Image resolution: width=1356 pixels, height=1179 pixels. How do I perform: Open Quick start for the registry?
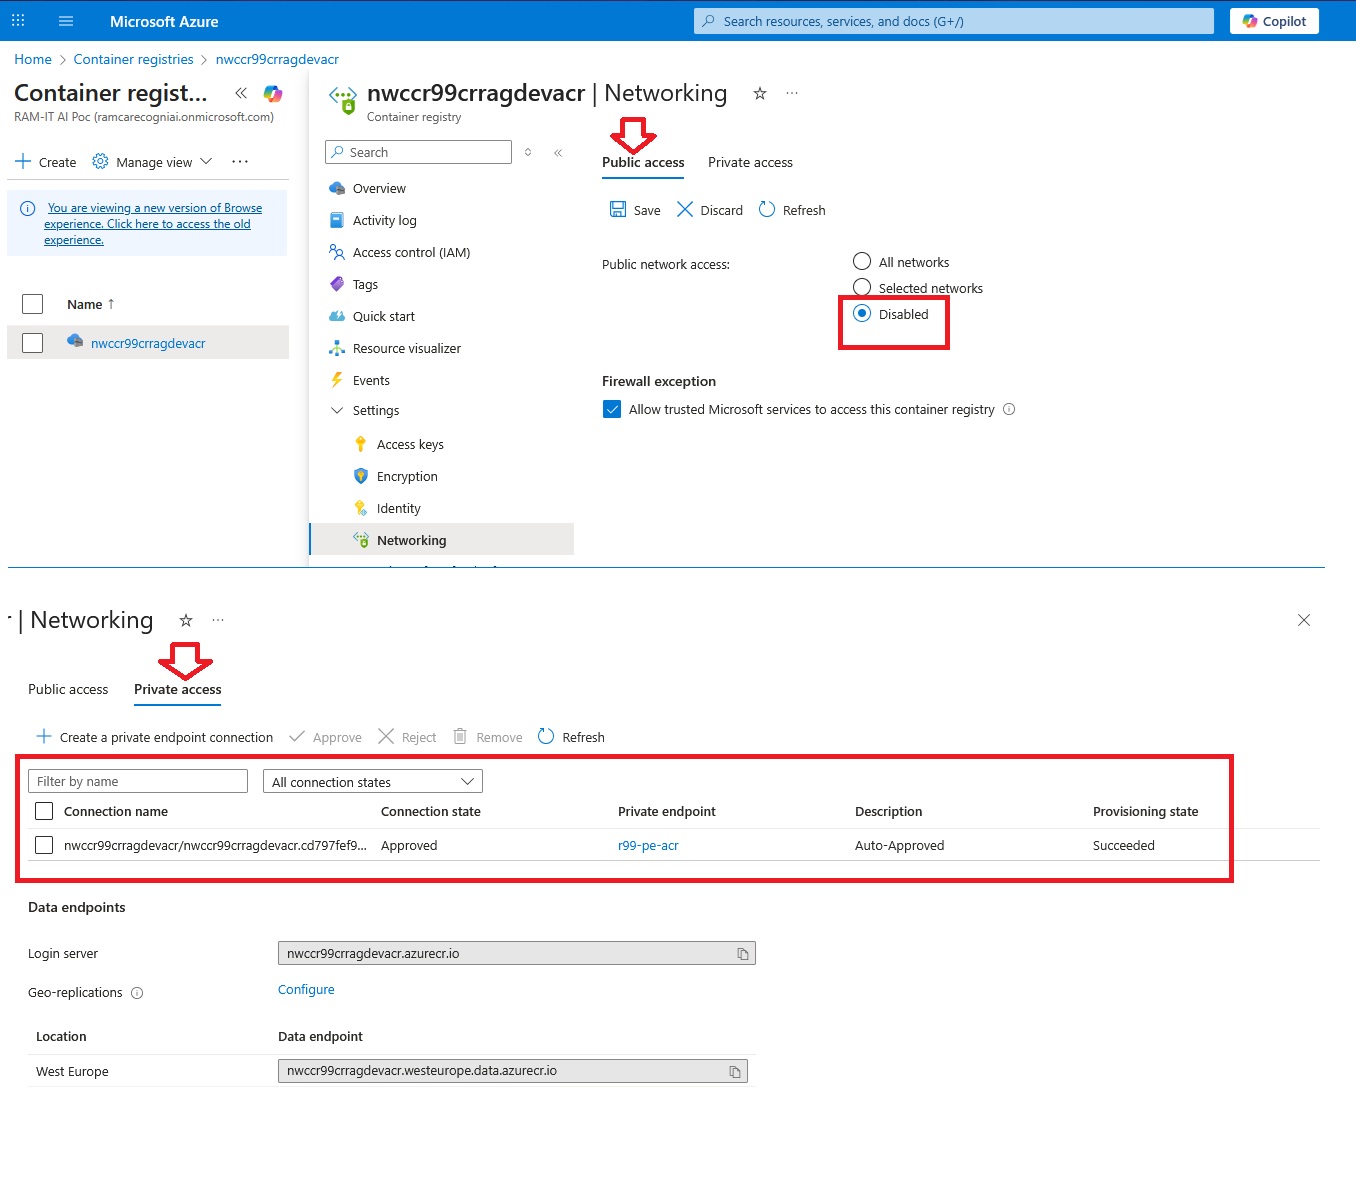tap(383, 316)
